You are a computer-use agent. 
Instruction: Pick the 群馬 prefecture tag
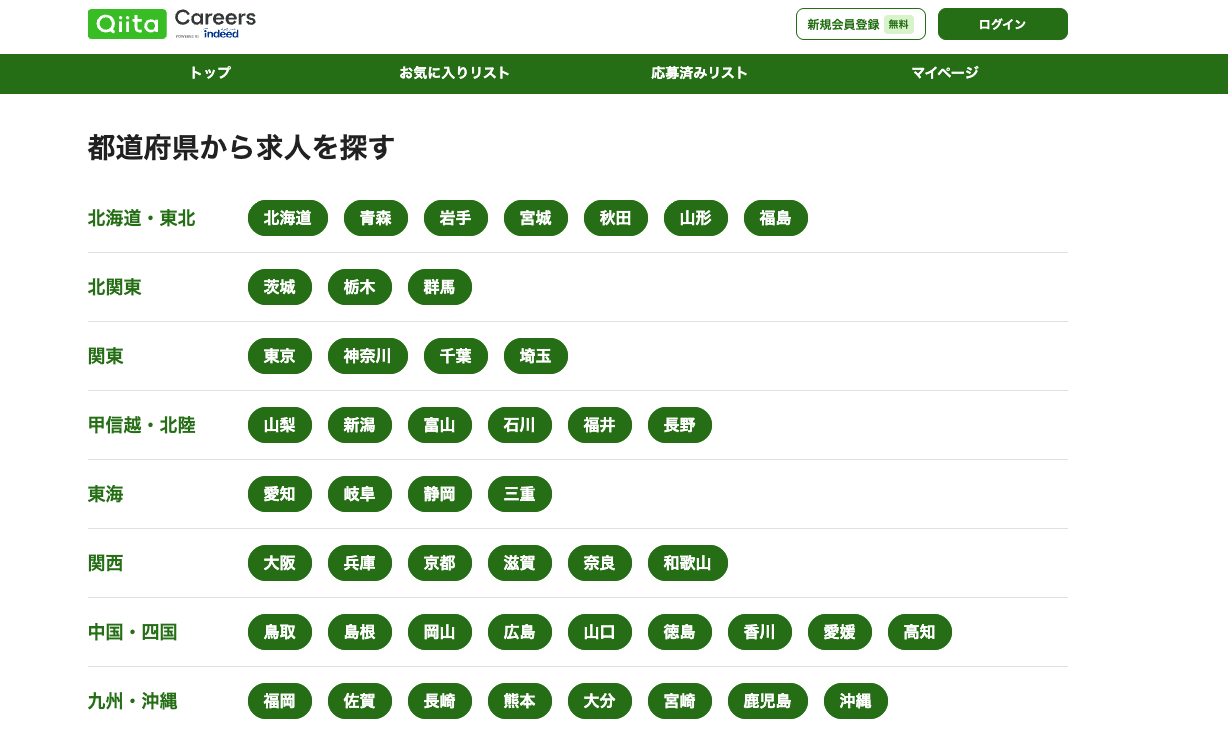[440, 287]
